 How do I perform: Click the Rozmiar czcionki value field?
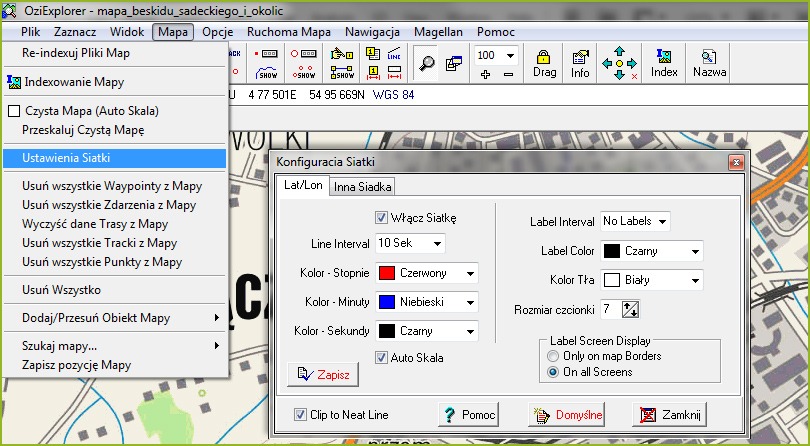coord(611,310)
